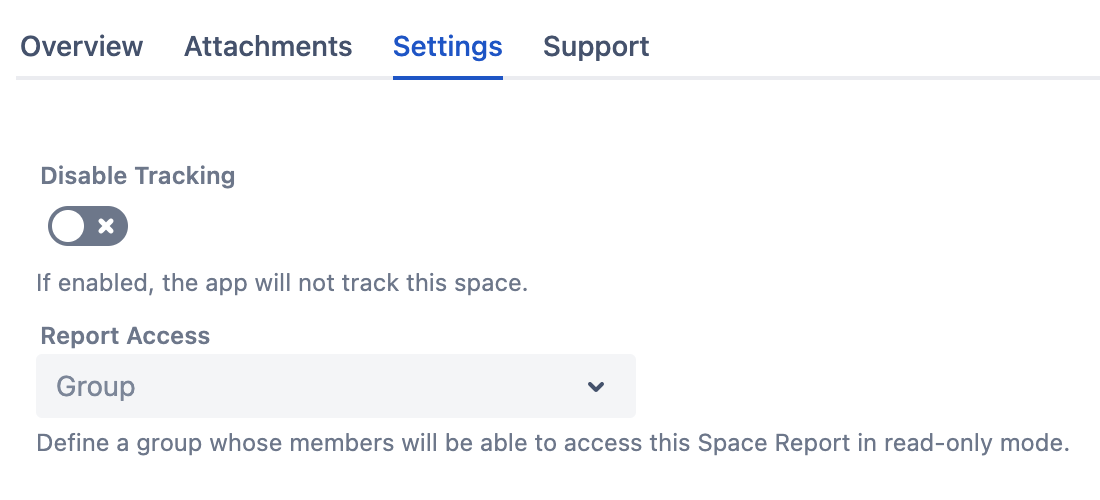Image resolution: width=1100 pixels, height=500 pixels.
Task: Open the Report Access dropdown
Action: [335, 386]
